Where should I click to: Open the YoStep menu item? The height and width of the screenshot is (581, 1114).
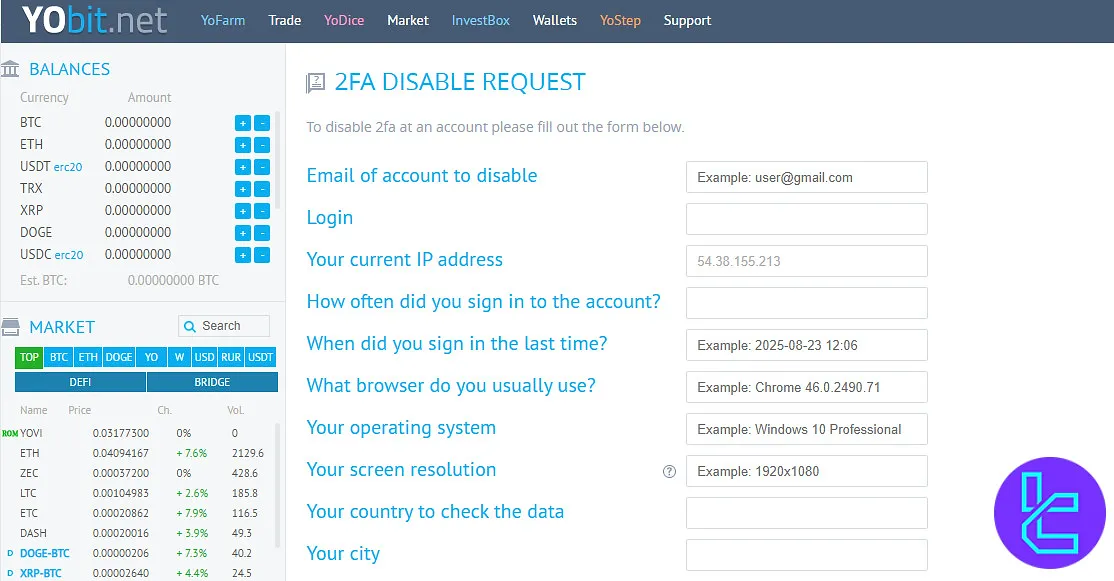(x=620, y=21)
